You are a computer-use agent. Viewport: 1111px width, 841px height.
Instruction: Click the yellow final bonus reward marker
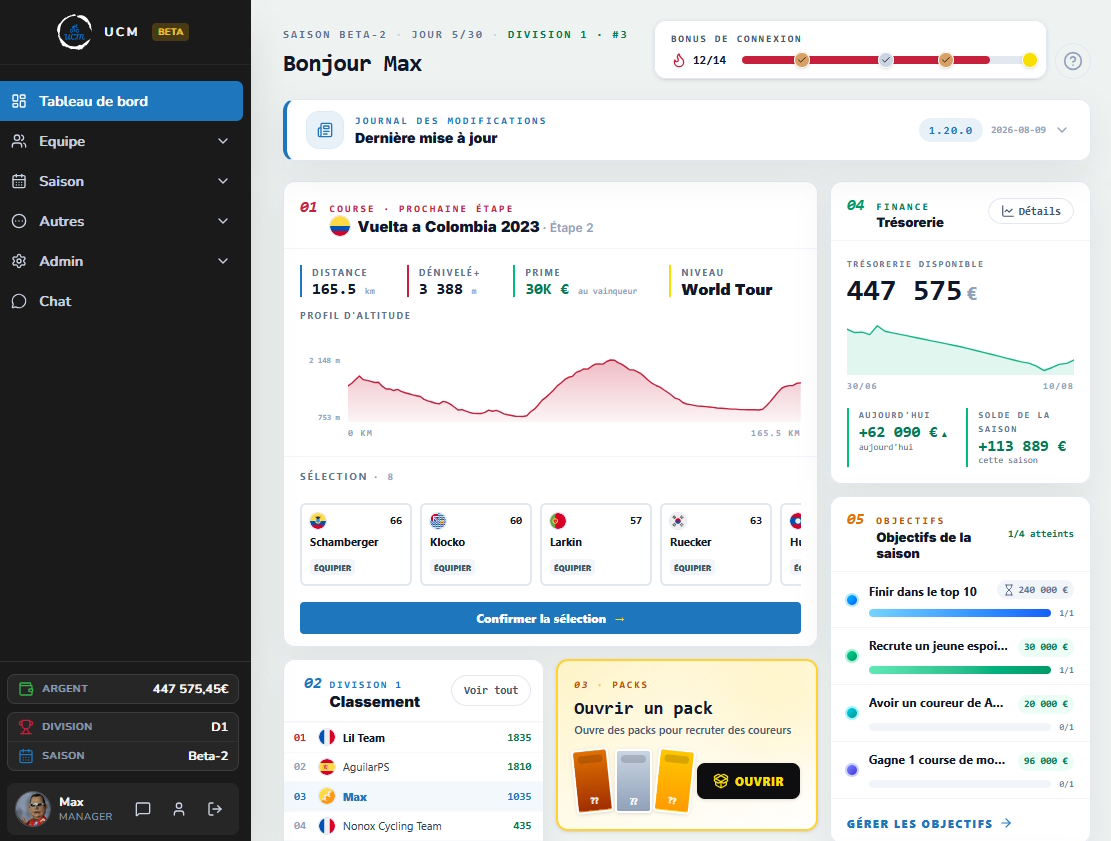tap(1030, 60)
